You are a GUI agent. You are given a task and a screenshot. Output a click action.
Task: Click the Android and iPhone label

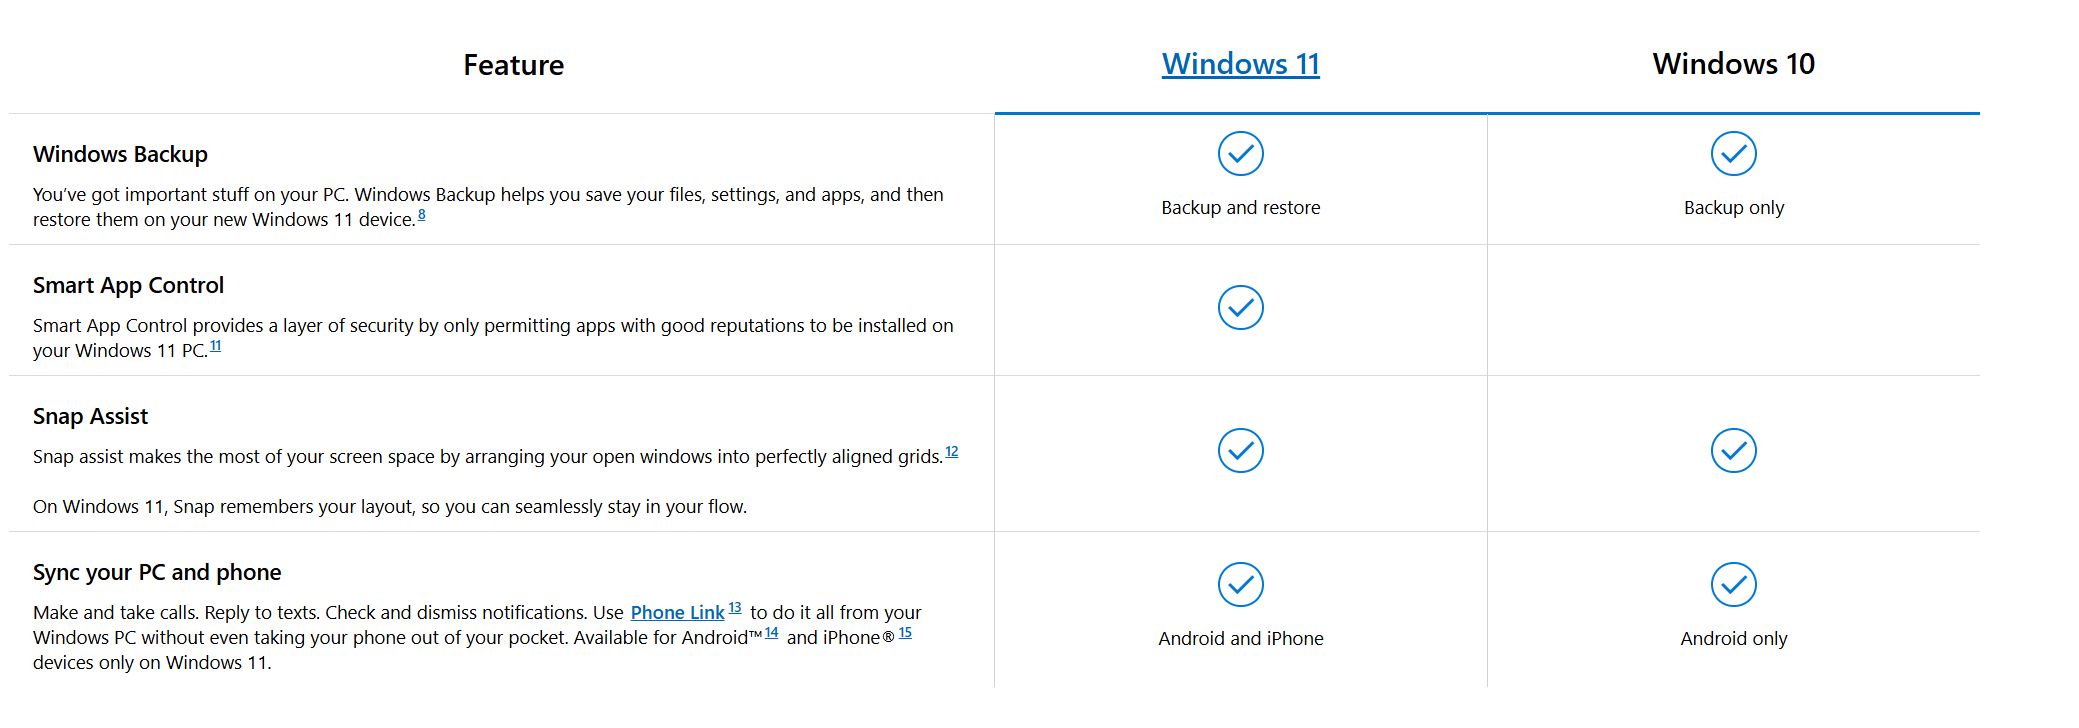click(1240, 639)
